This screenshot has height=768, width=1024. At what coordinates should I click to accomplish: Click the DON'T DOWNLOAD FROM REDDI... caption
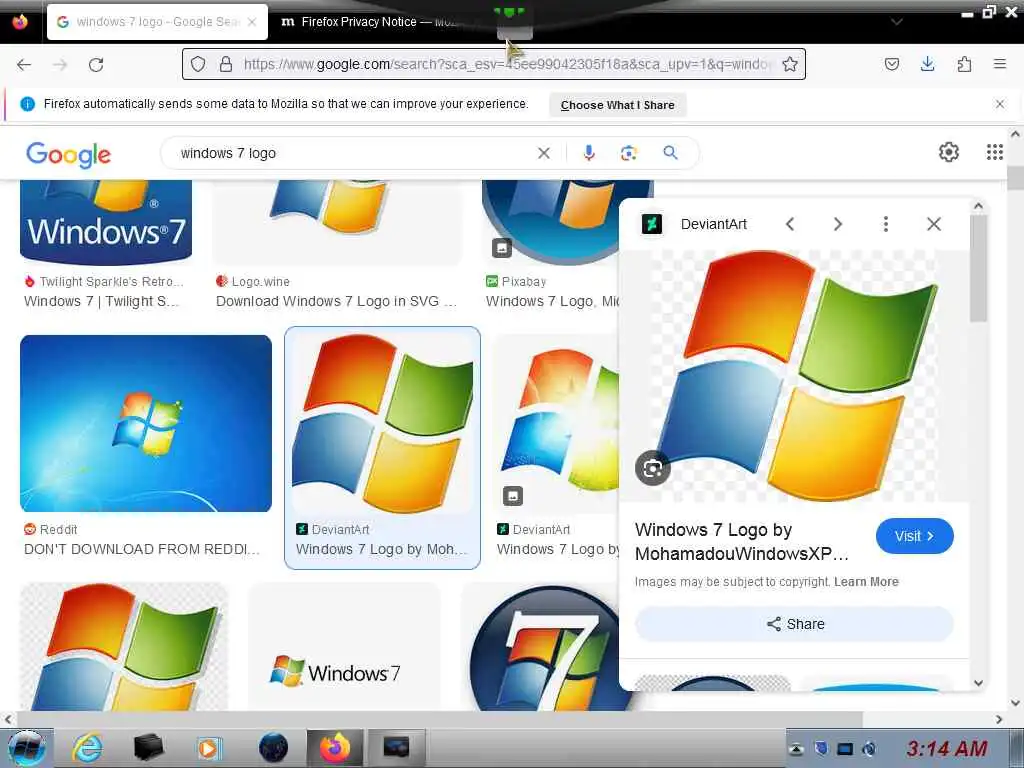click(142, 549)
